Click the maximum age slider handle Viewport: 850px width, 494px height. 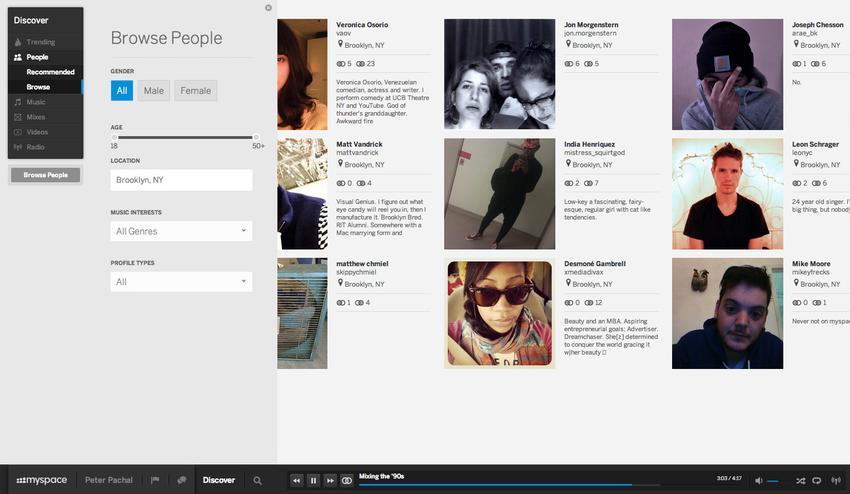coord(256,137)
